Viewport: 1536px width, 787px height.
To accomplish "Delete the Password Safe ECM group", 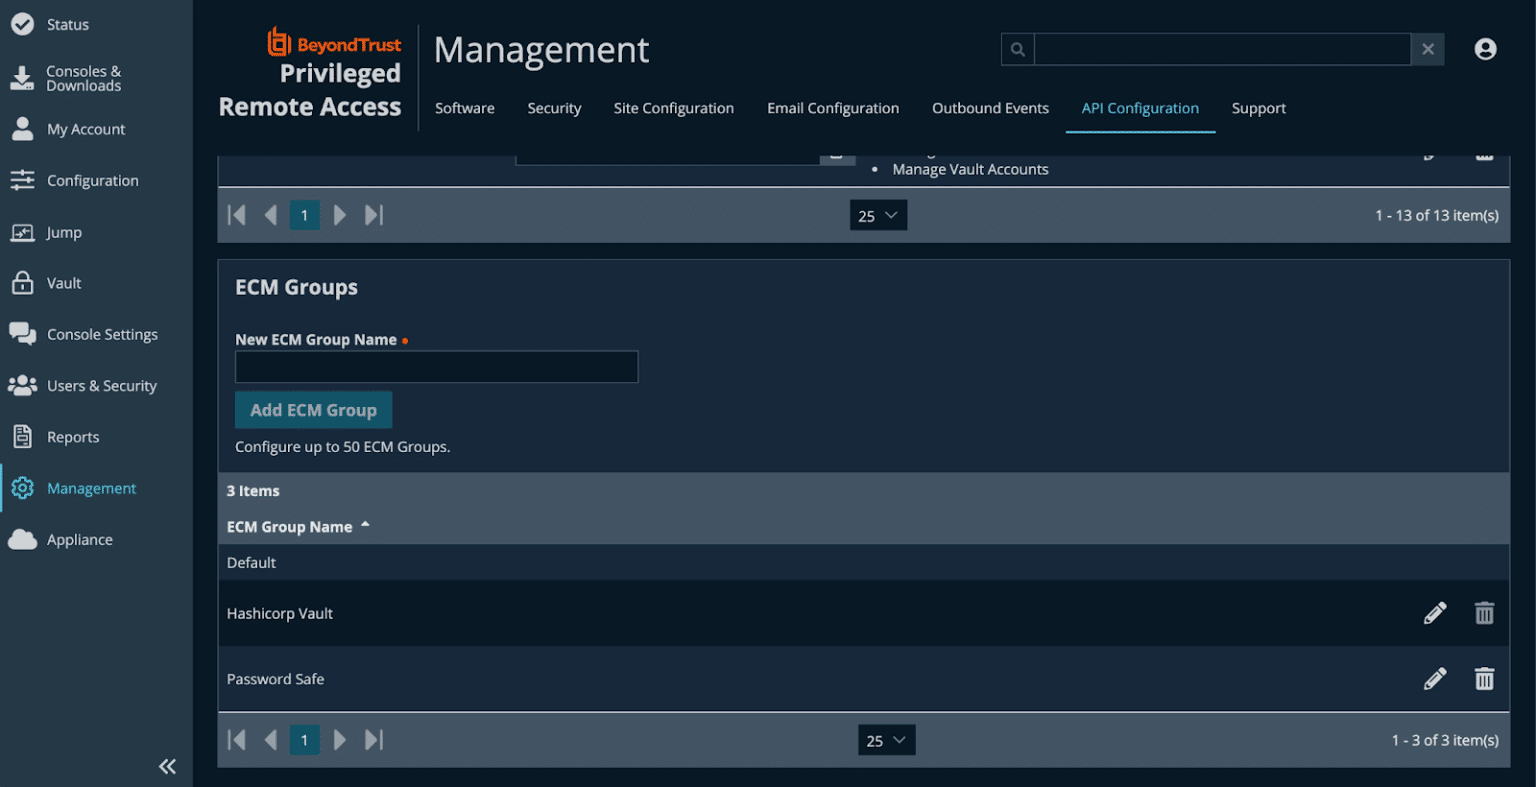I will pyautogui.click(x=1484, y=678).
